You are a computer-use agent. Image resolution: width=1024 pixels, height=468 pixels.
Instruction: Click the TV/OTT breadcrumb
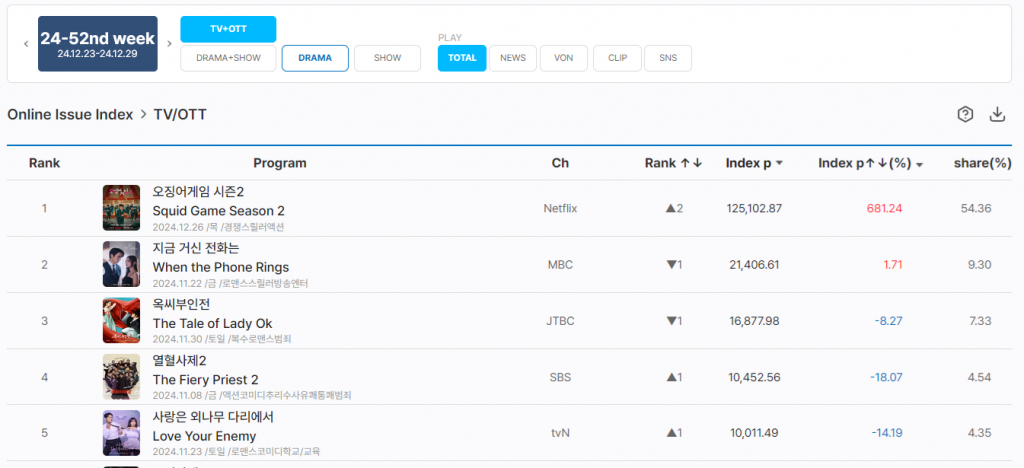(180, 115)
